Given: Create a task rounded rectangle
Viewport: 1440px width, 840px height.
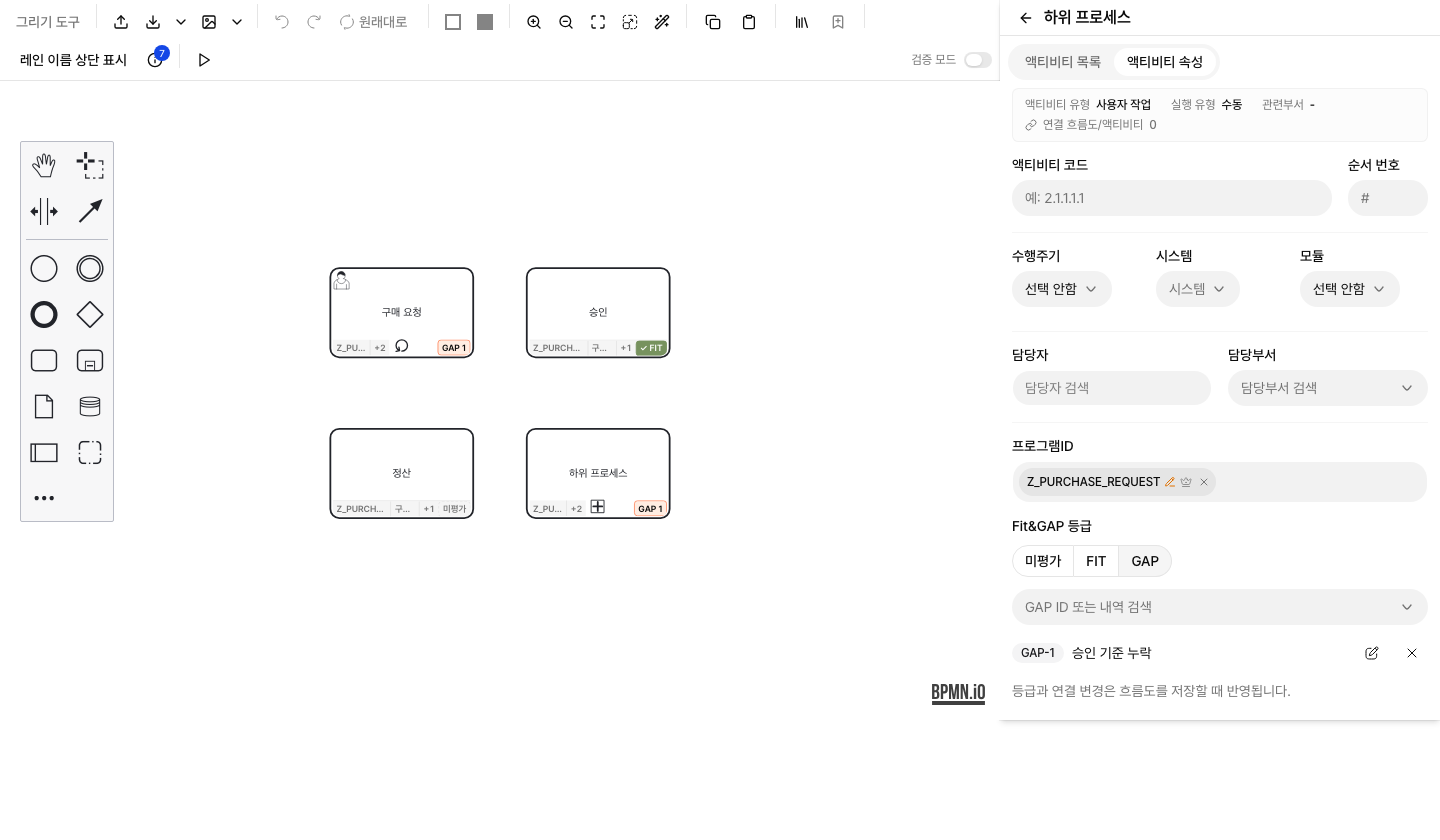Looking at the screenshot, I should 44,360.
